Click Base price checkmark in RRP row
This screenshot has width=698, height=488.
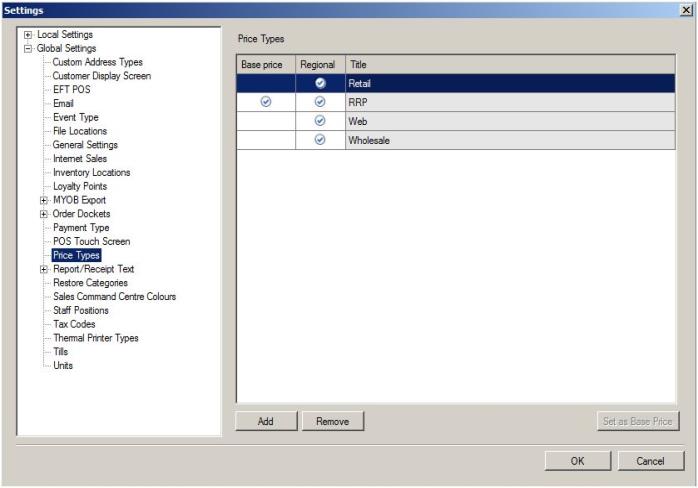(x=265, y=102)
